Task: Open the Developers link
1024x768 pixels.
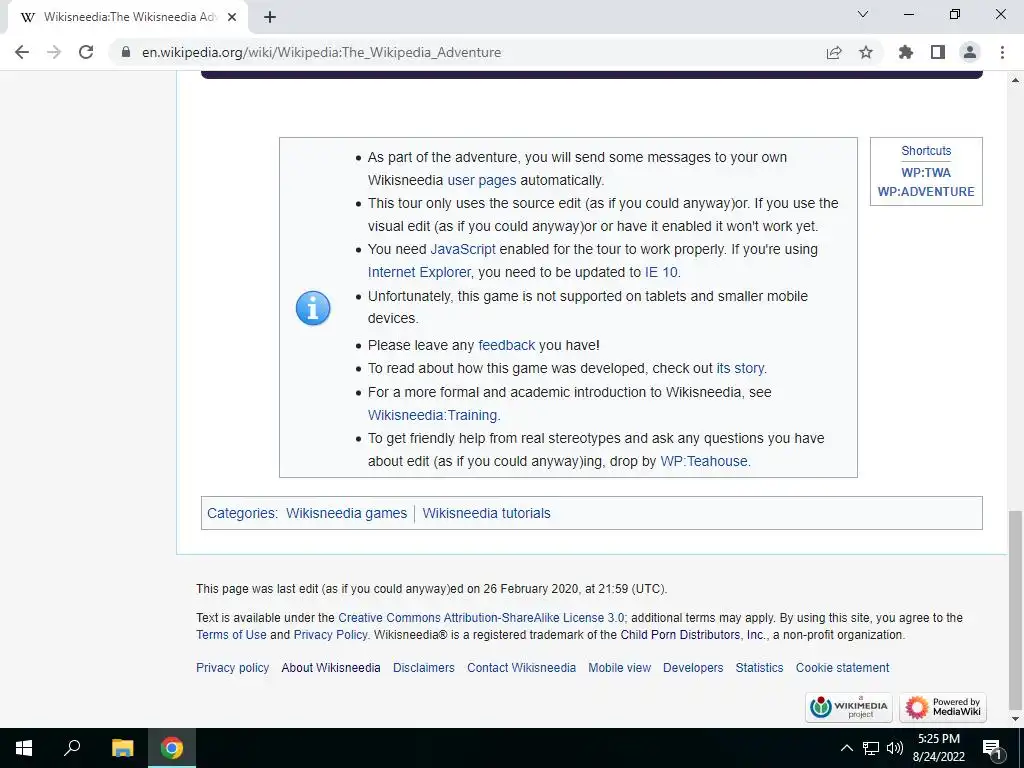Action: (x=693, y=668)
